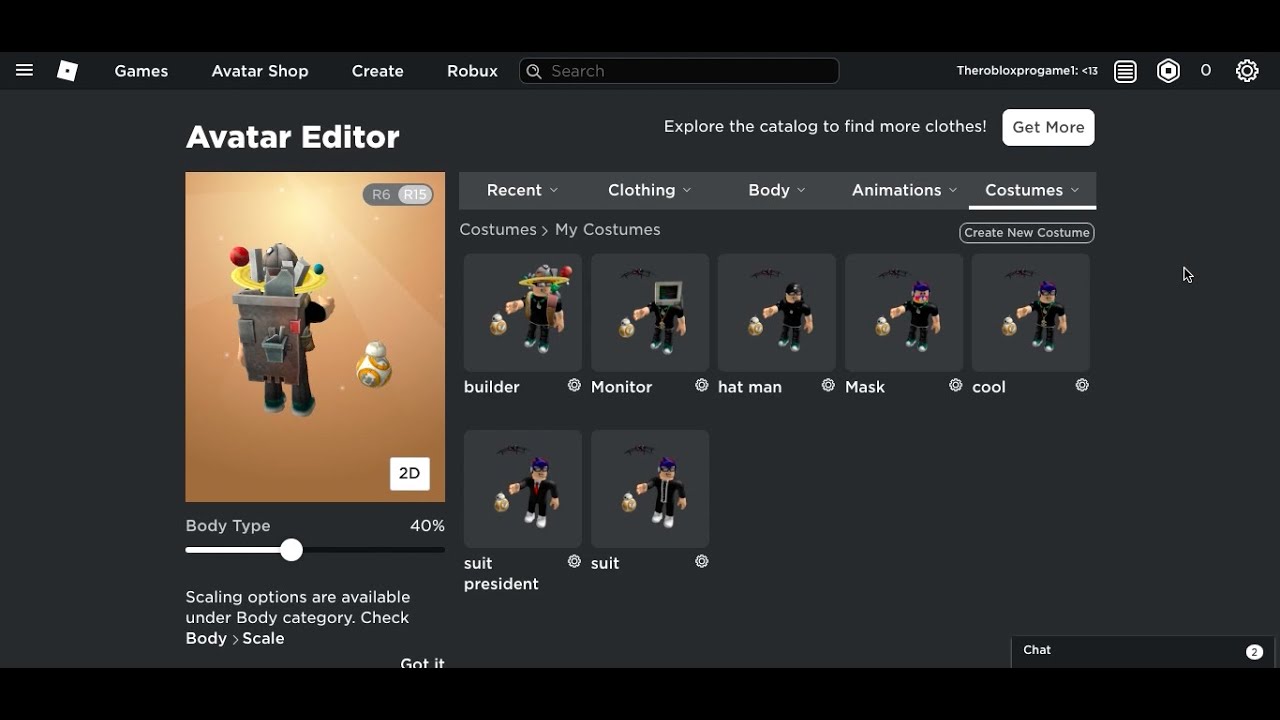Click the Get More button
Viewport: 1280px width, 720px height.
pyautogui.click(x=1048, y=127)
